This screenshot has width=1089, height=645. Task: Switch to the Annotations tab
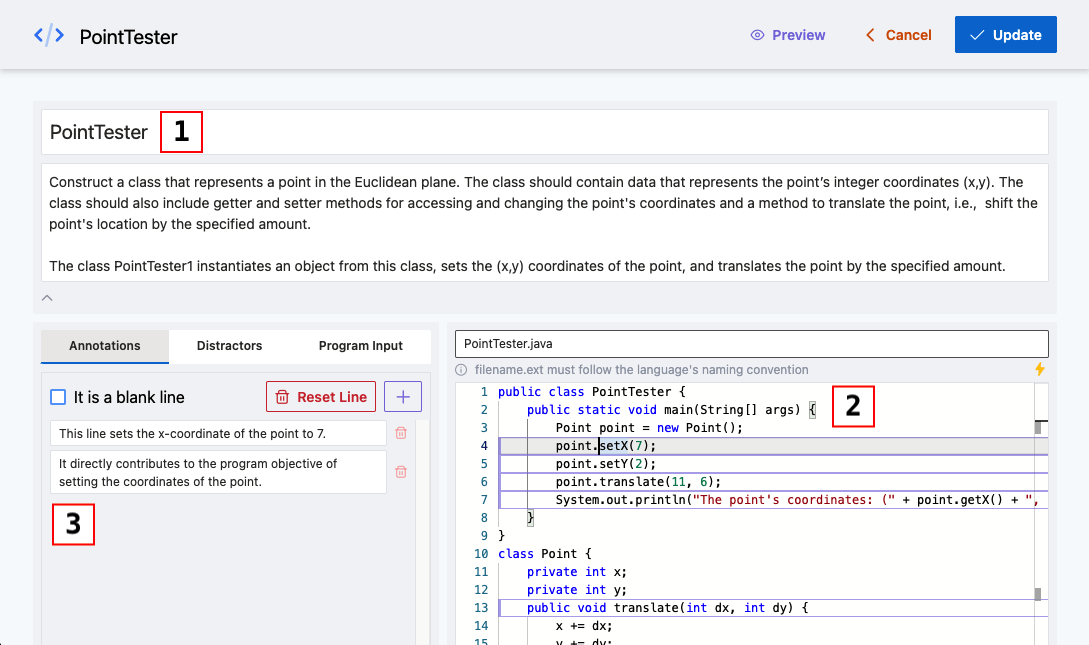point(105,346)
